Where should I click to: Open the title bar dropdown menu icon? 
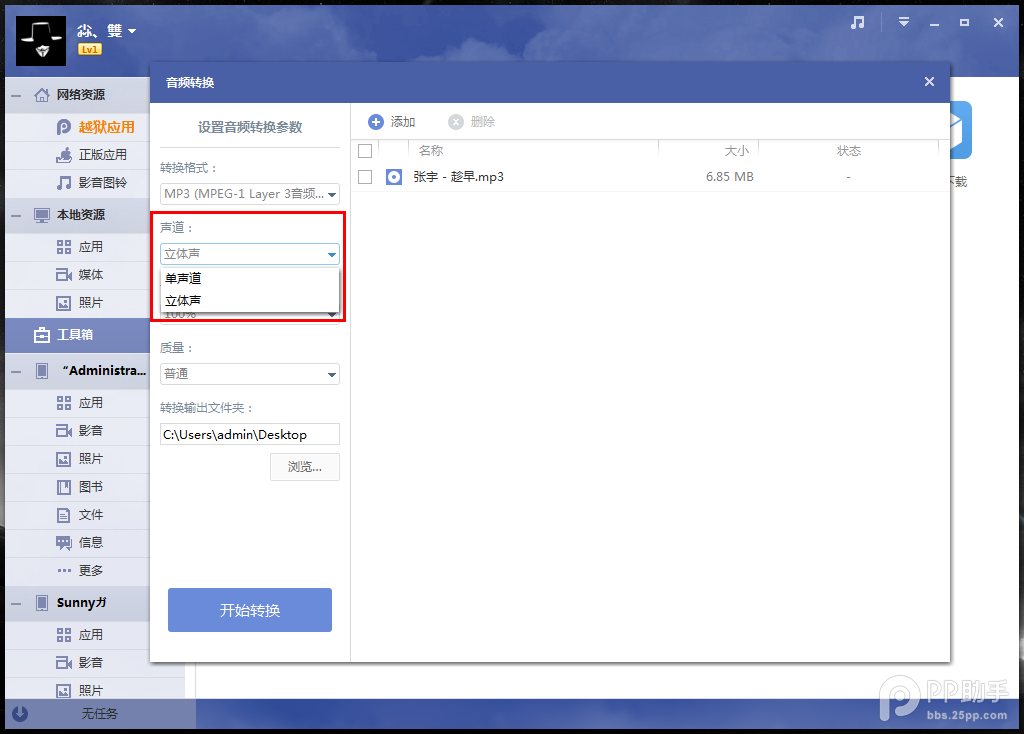click(904, 22)
